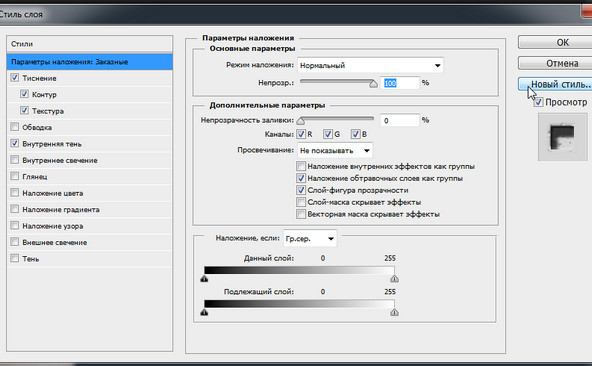Viewport: 592px width, 366px height.
Task: Click the Непрозрачность заливки slider handle
Action: pos(301,121)
